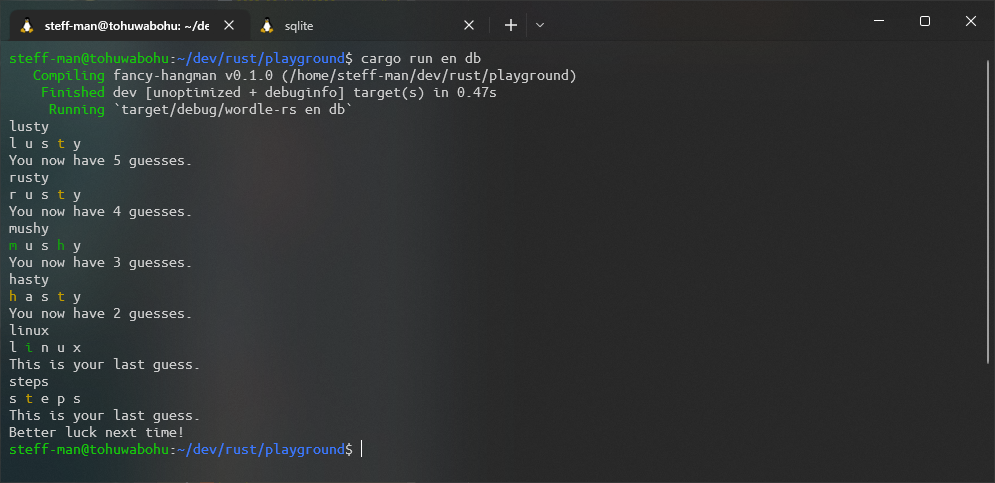Expand the new tab profile dropdown chevron
The image size is (995, 483).
pos(540,25)
